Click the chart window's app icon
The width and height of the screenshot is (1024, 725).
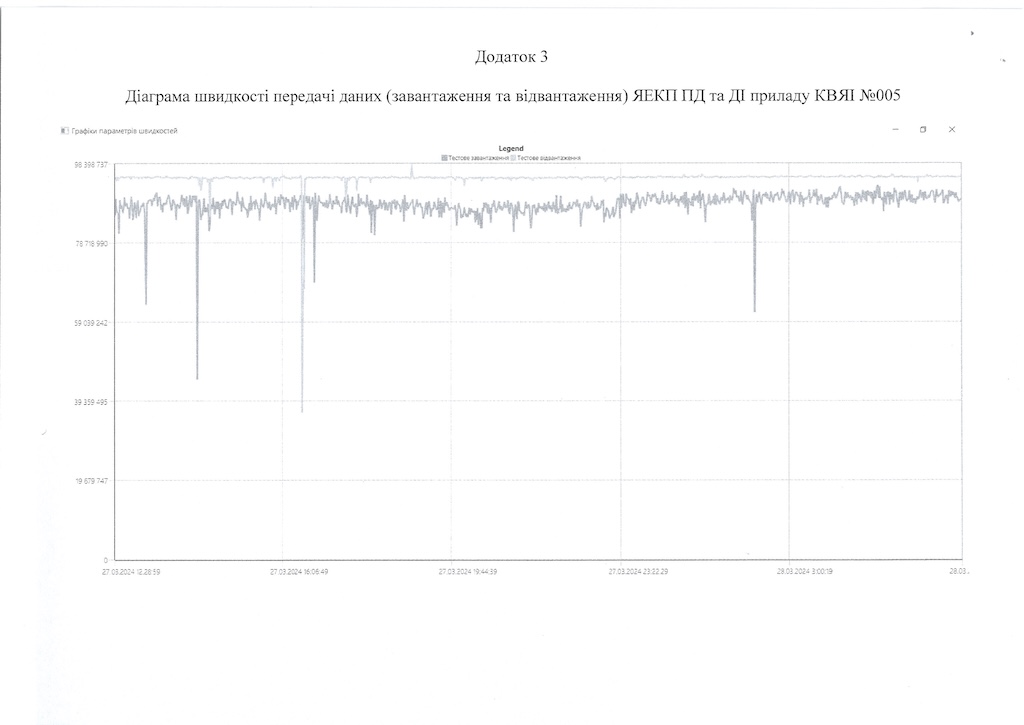point(64,130)
